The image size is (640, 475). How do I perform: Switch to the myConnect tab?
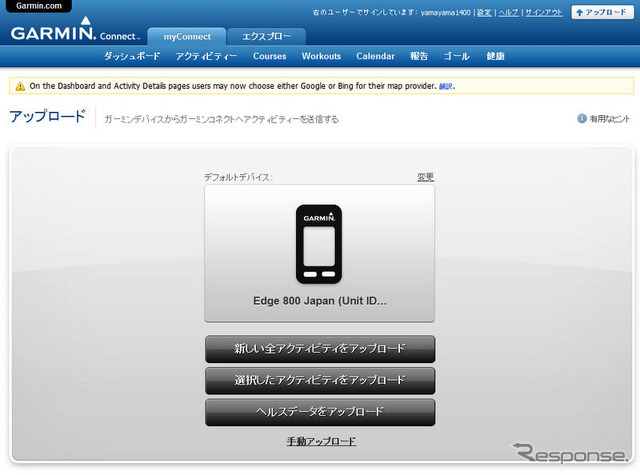(187, 37)
